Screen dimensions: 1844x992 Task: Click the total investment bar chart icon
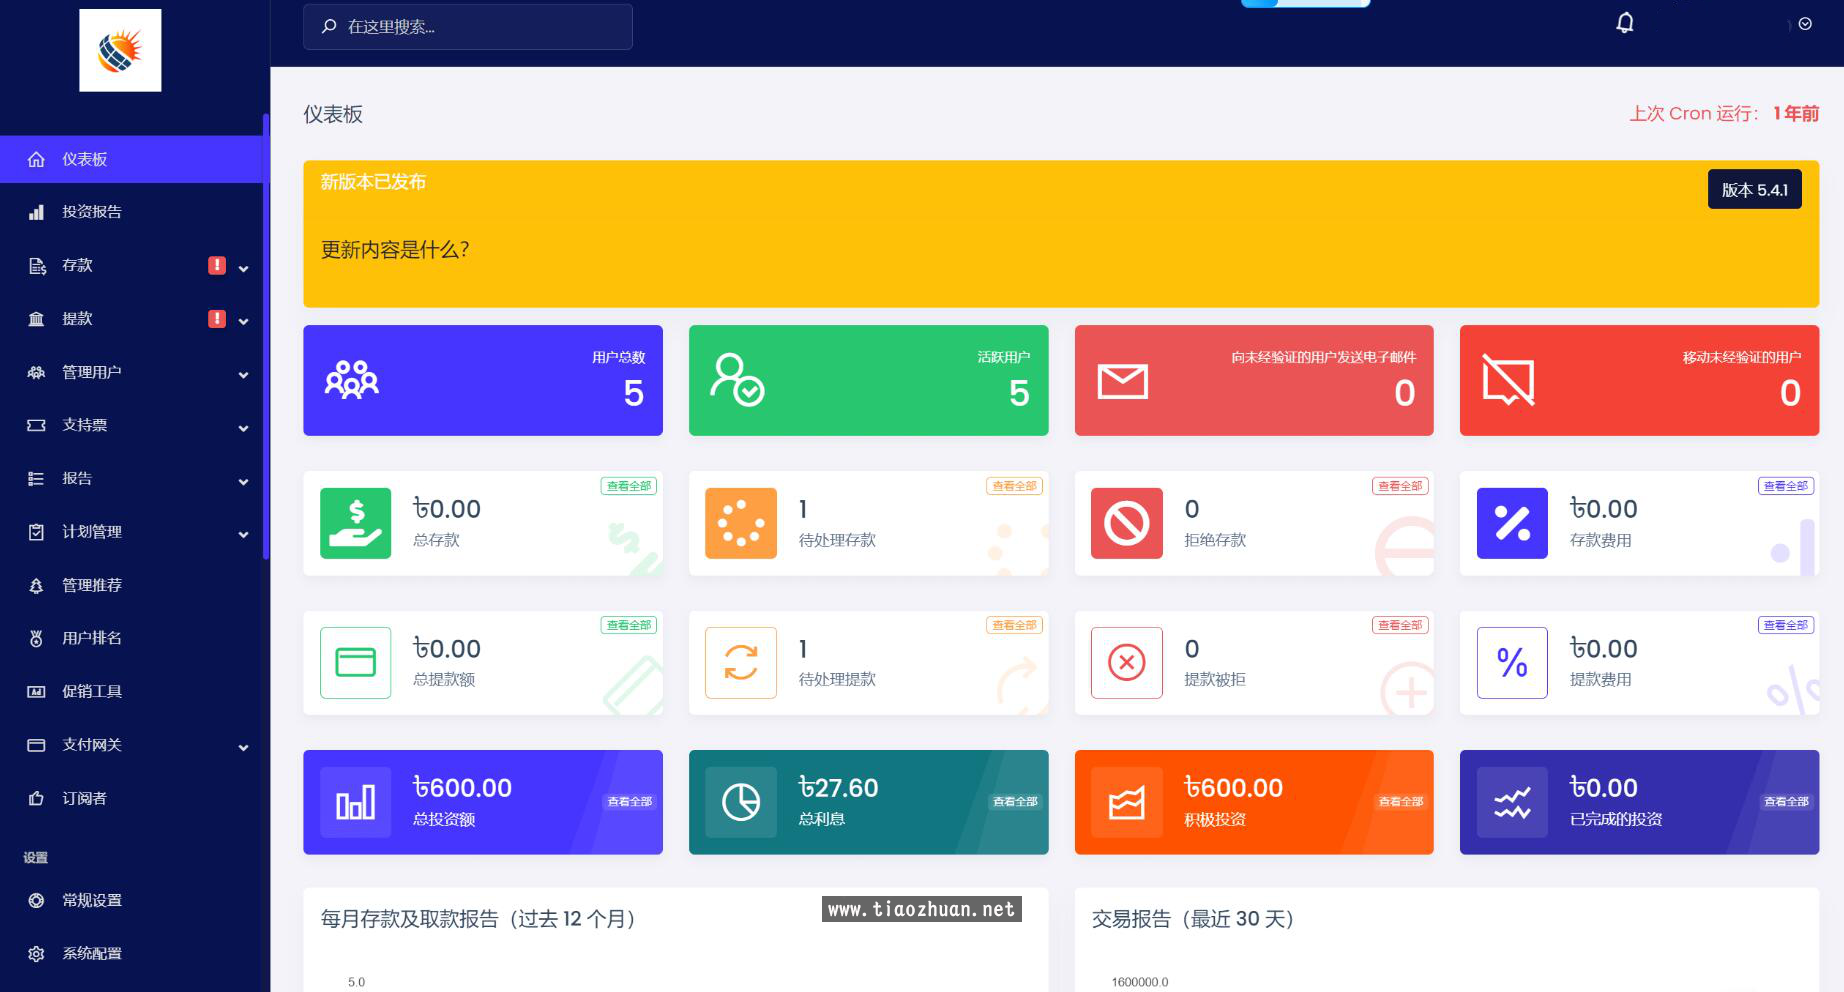pyautogui.click(x=356, y=802)
